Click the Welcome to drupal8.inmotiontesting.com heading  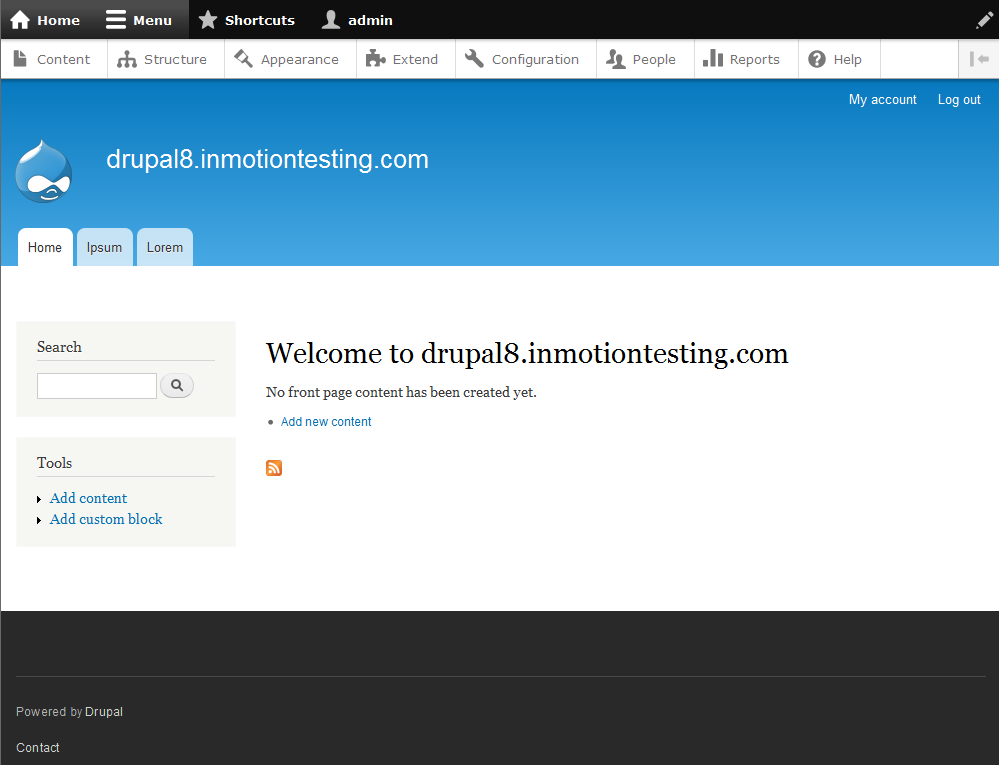click(527, 354)
